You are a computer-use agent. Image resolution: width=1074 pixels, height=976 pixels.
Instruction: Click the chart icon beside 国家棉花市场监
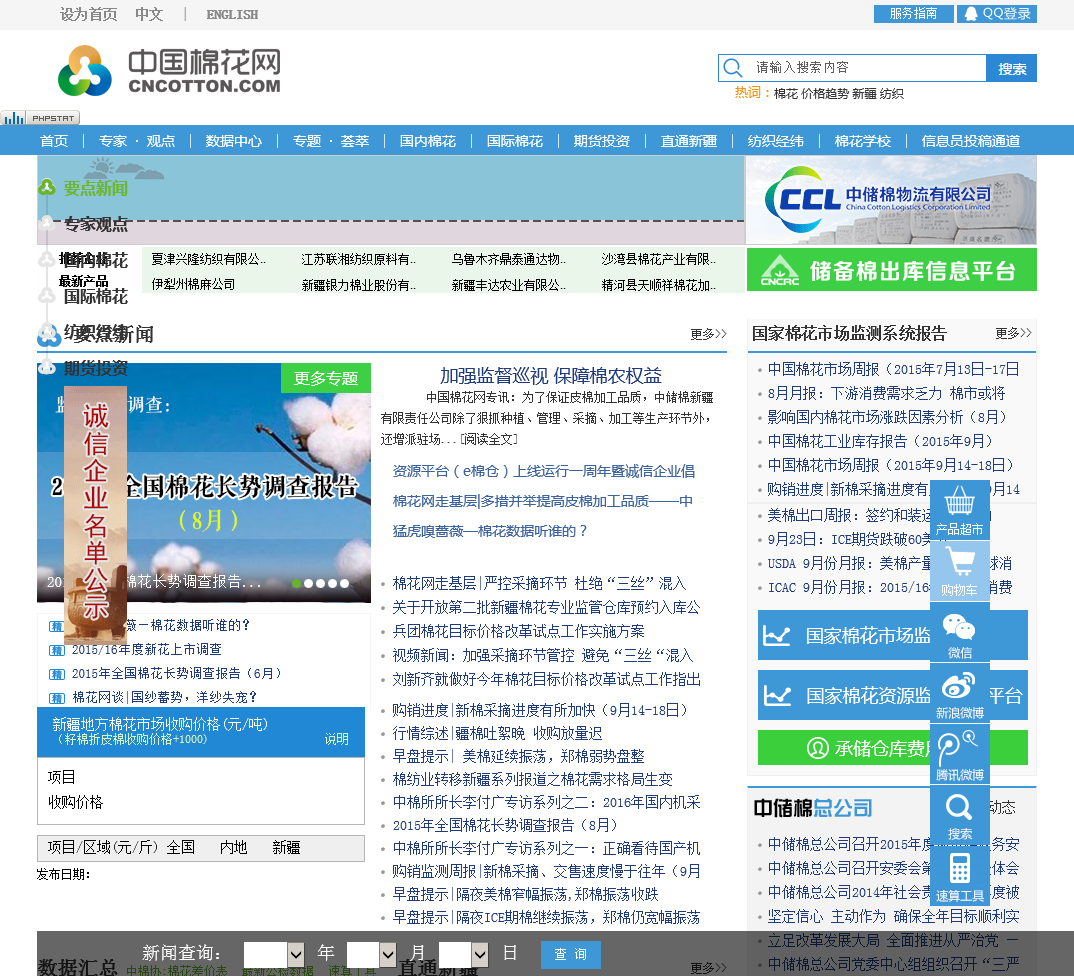[777, 636]
